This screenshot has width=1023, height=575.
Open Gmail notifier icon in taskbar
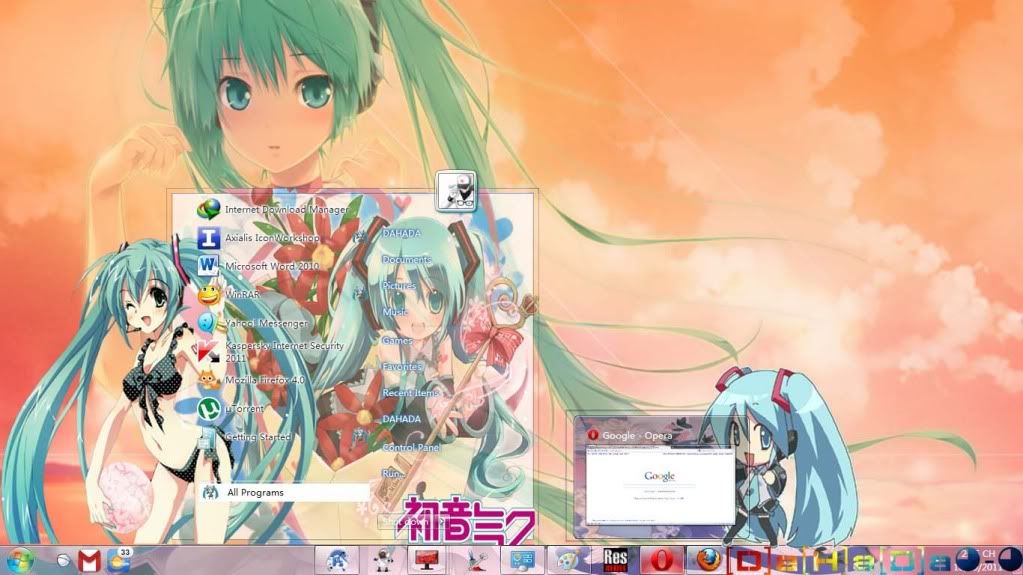[x=89, y=560]
